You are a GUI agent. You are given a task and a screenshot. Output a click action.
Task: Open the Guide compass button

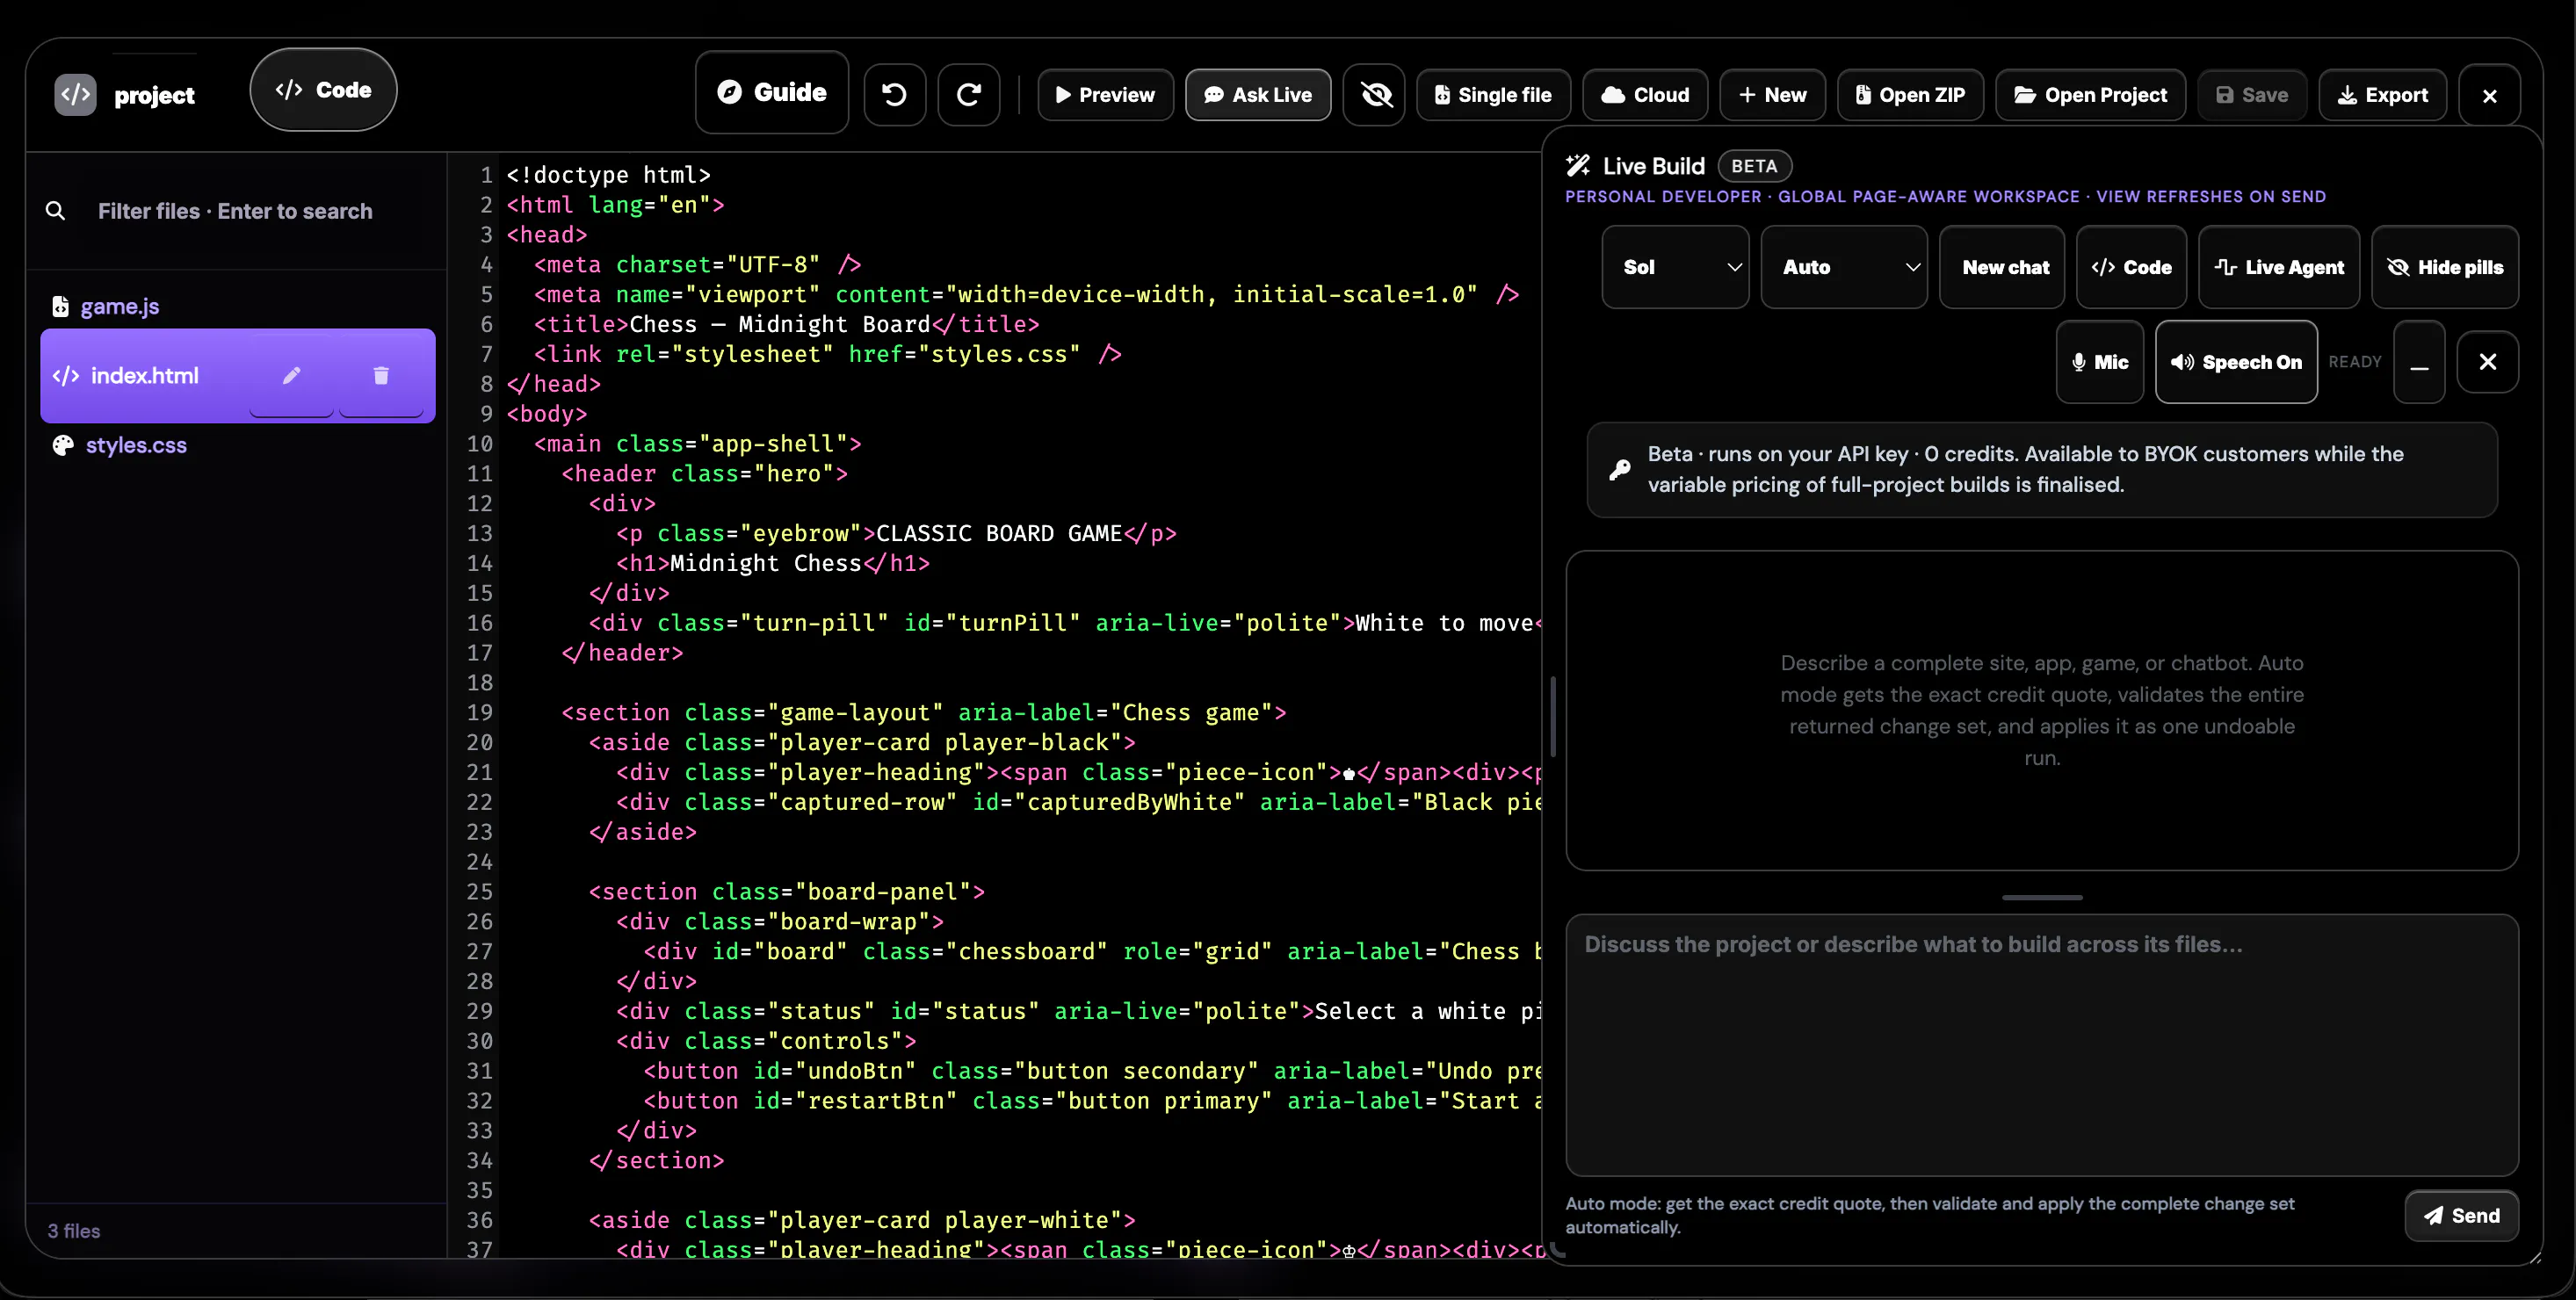point(772,93)
